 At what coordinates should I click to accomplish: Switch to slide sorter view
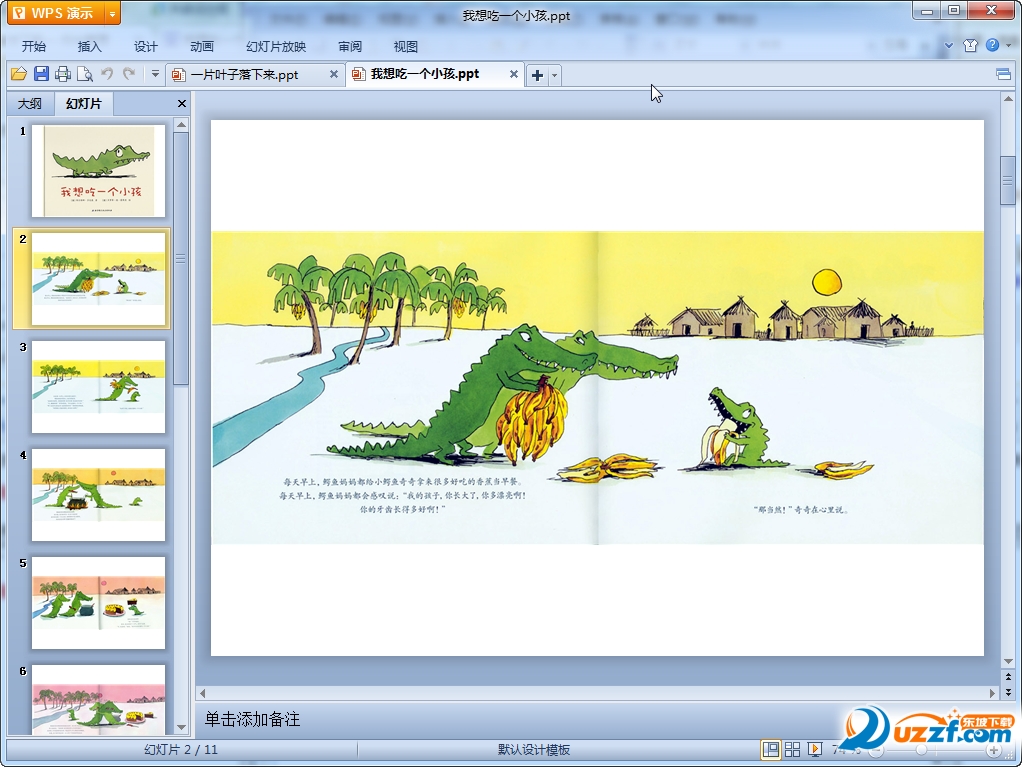793,750
